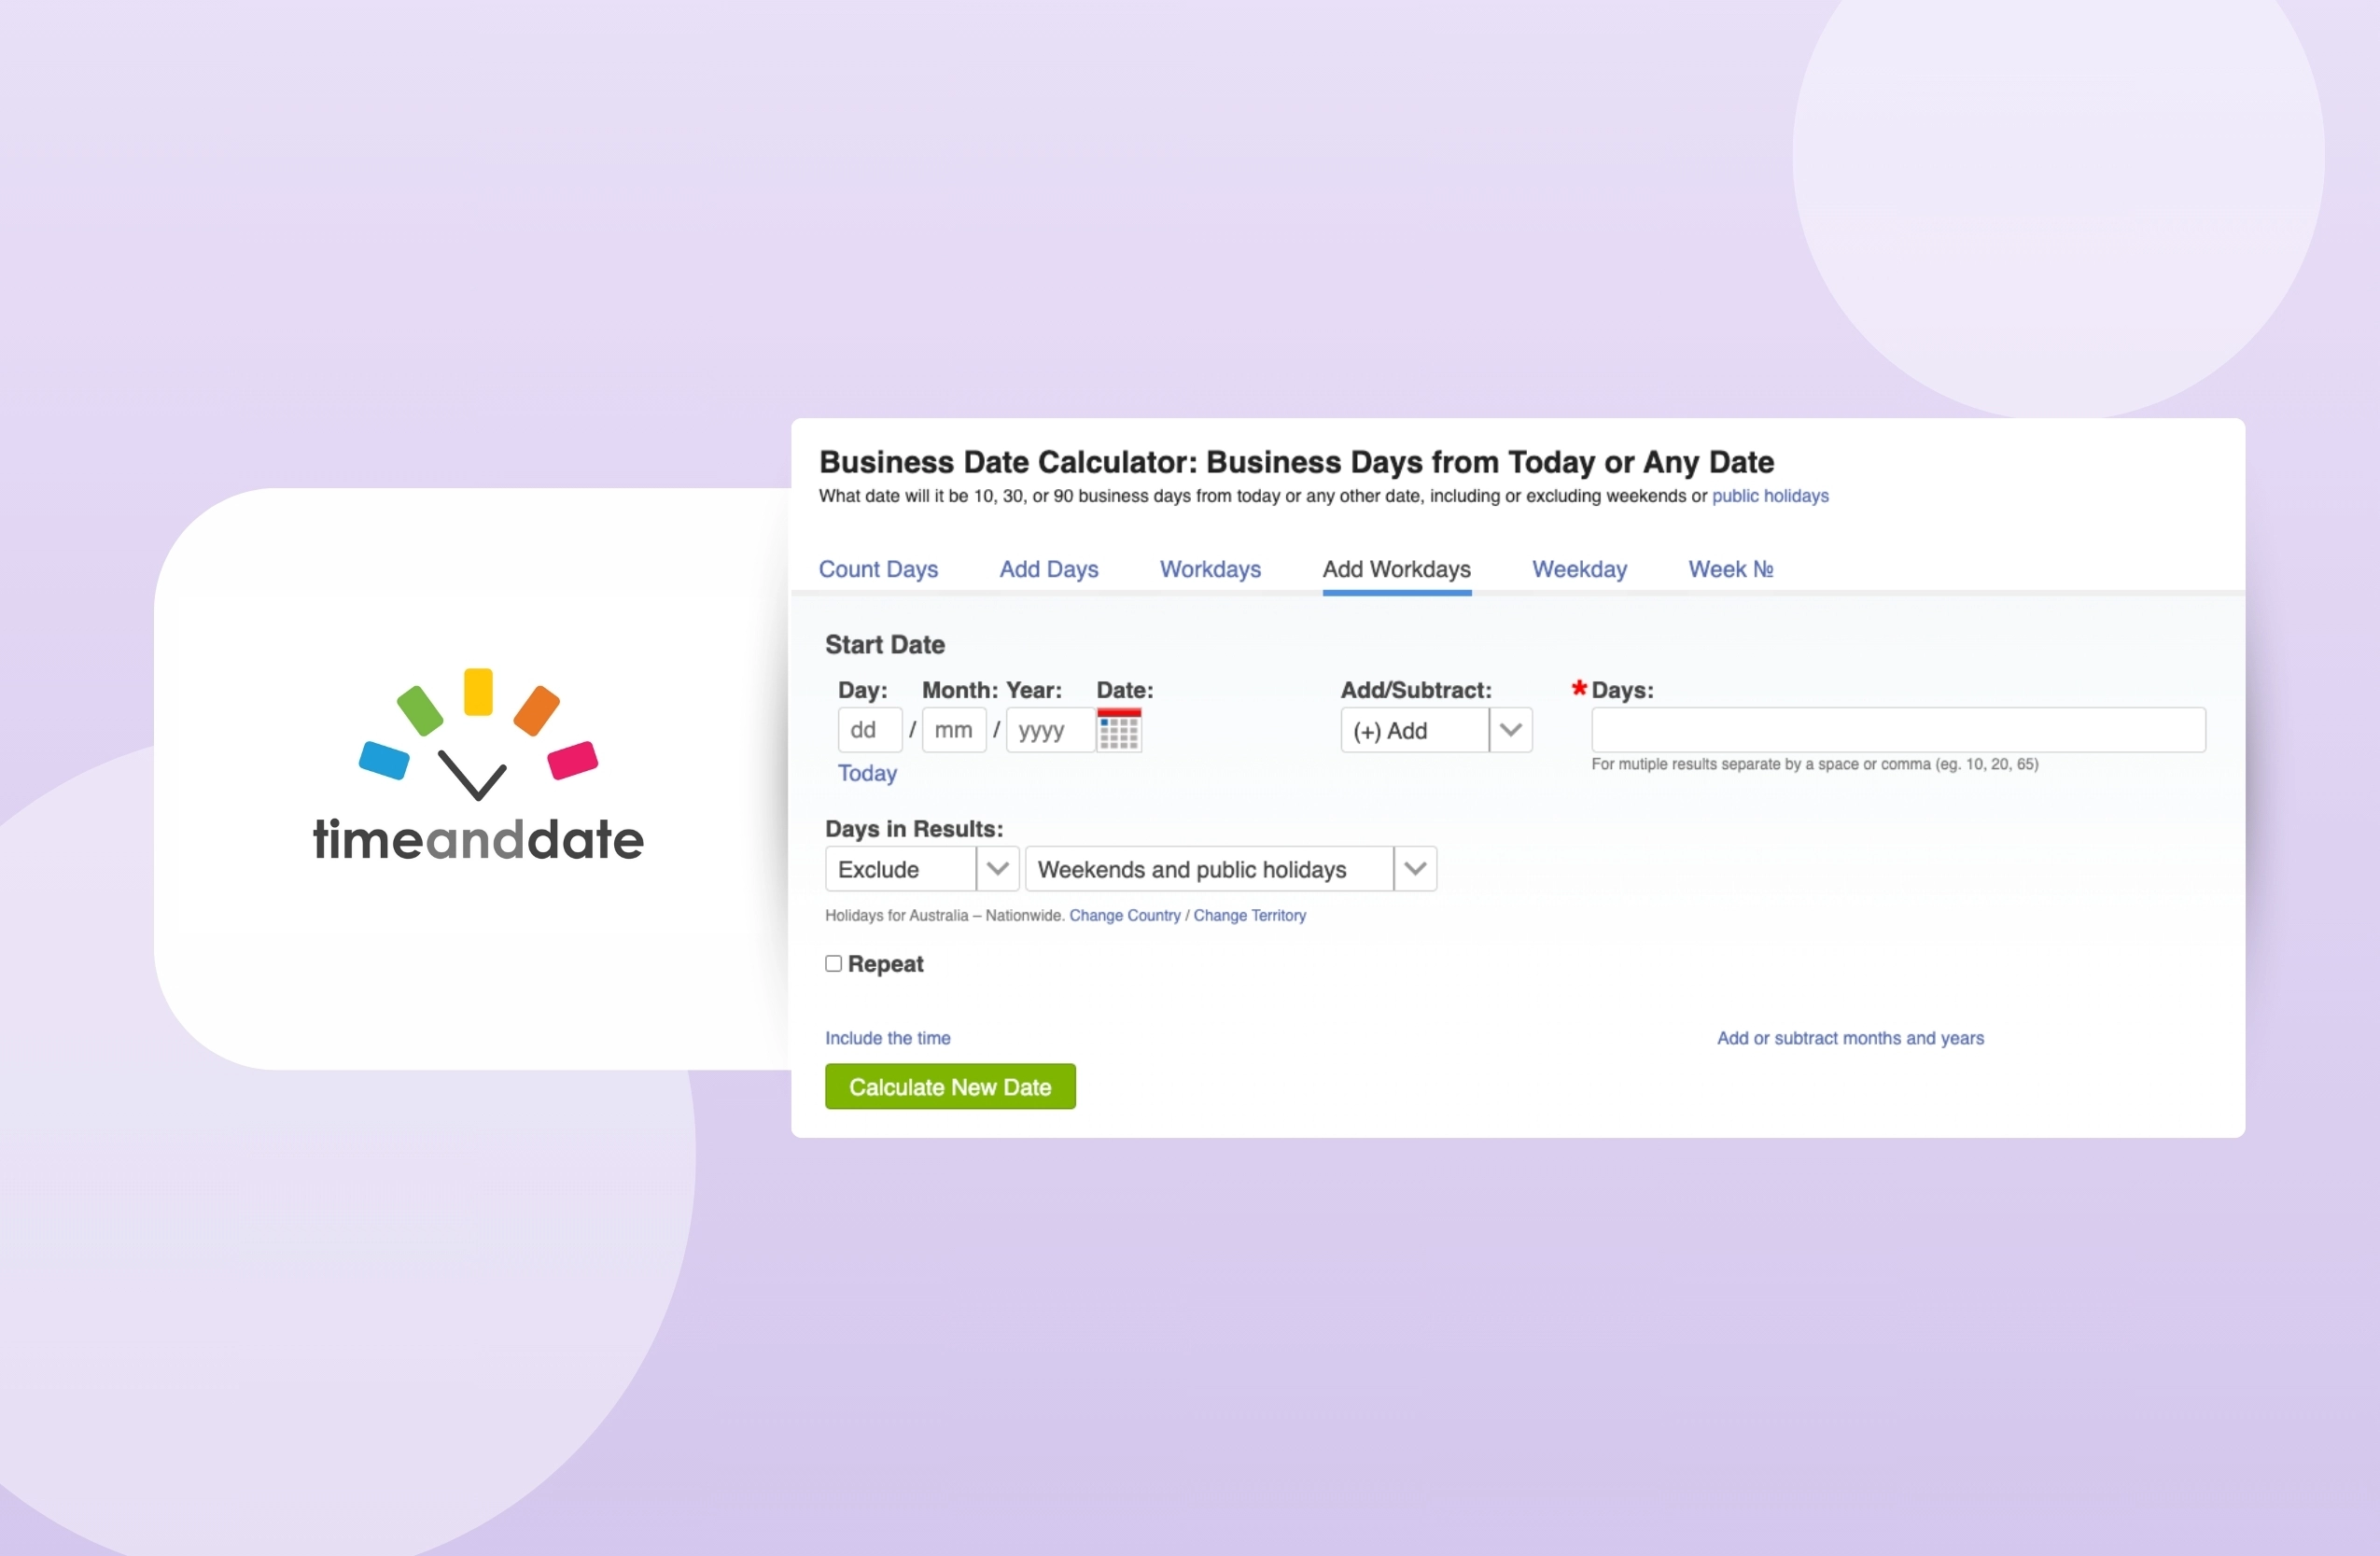Open the Exclude dropdown
The height and width of the screenshot is (1556, 2380).
coord(921,869)
